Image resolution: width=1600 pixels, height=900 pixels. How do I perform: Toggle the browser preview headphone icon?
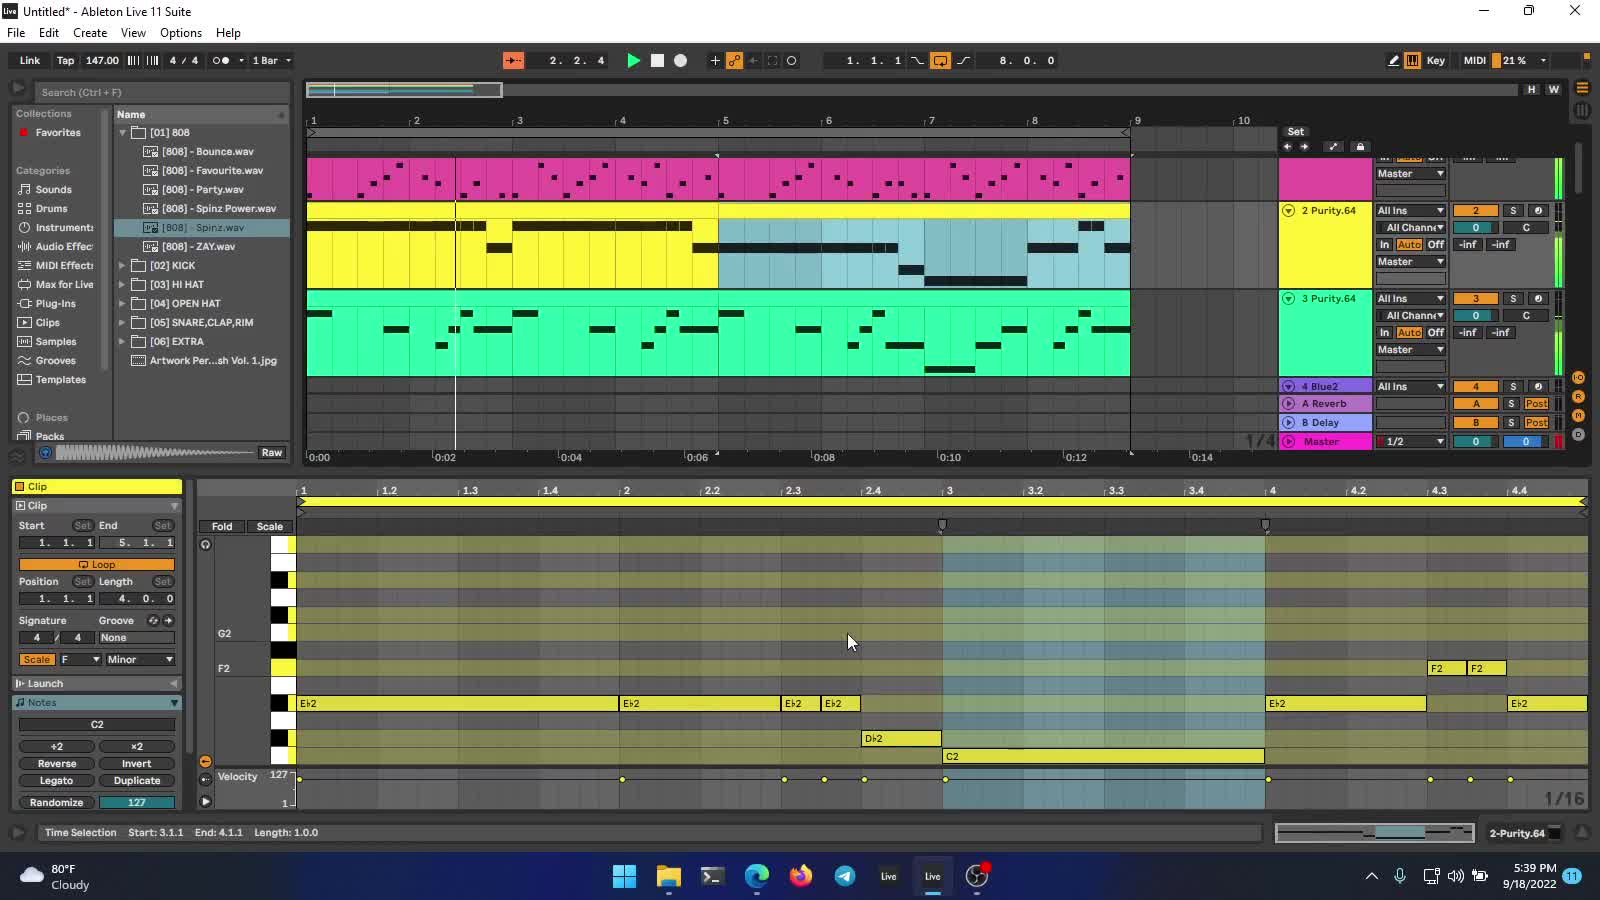point(45,452)
